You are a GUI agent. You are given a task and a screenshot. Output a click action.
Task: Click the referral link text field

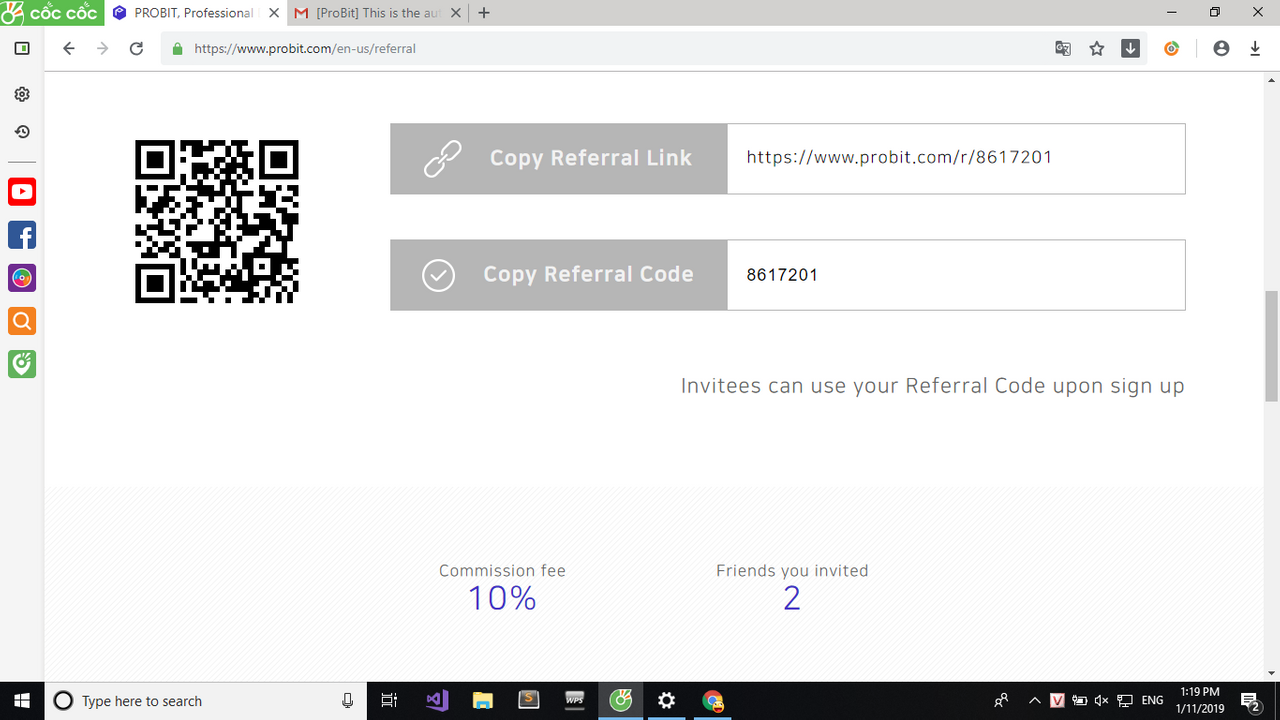tap(956, 158)
